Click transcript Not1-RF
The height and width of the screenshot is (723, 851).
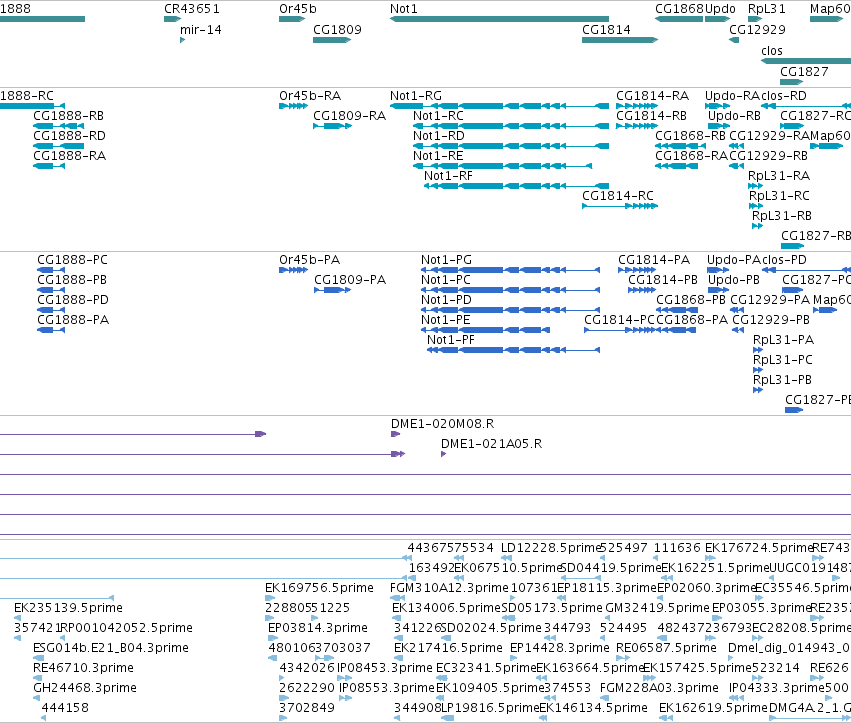tap(516, 186)
